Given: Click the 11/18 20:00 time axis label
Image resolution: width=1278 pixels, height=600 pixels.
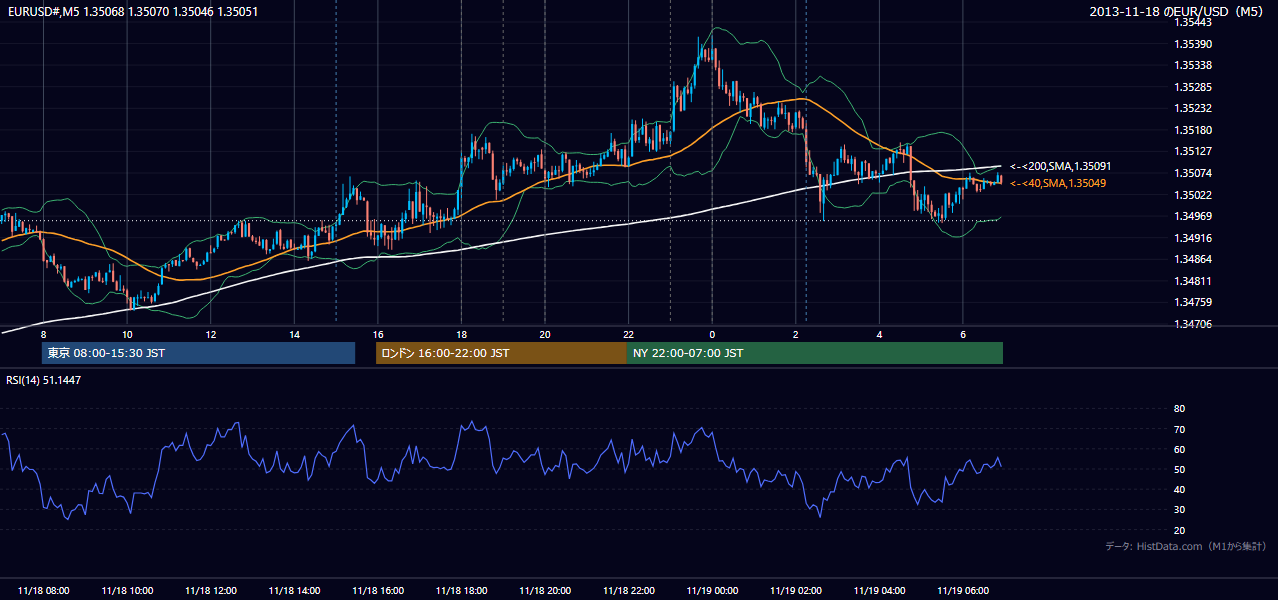Looking at the screenshot, I should pos(545,591).
